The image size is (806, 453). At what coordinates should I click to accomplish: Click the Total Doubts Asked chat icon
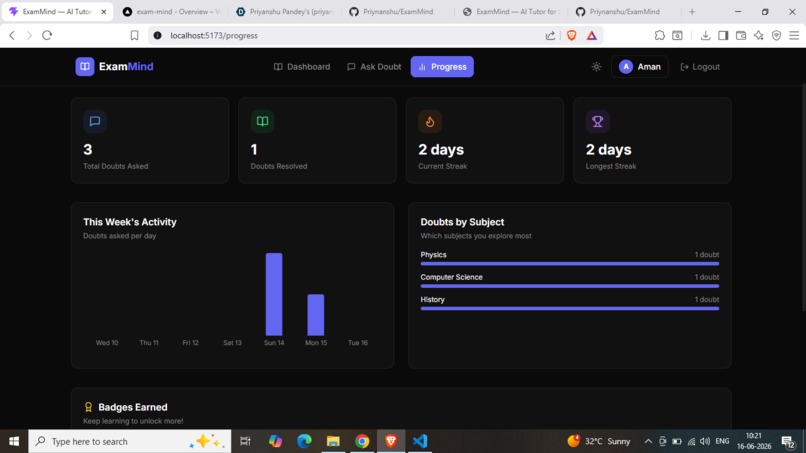(x=95, y=121)
